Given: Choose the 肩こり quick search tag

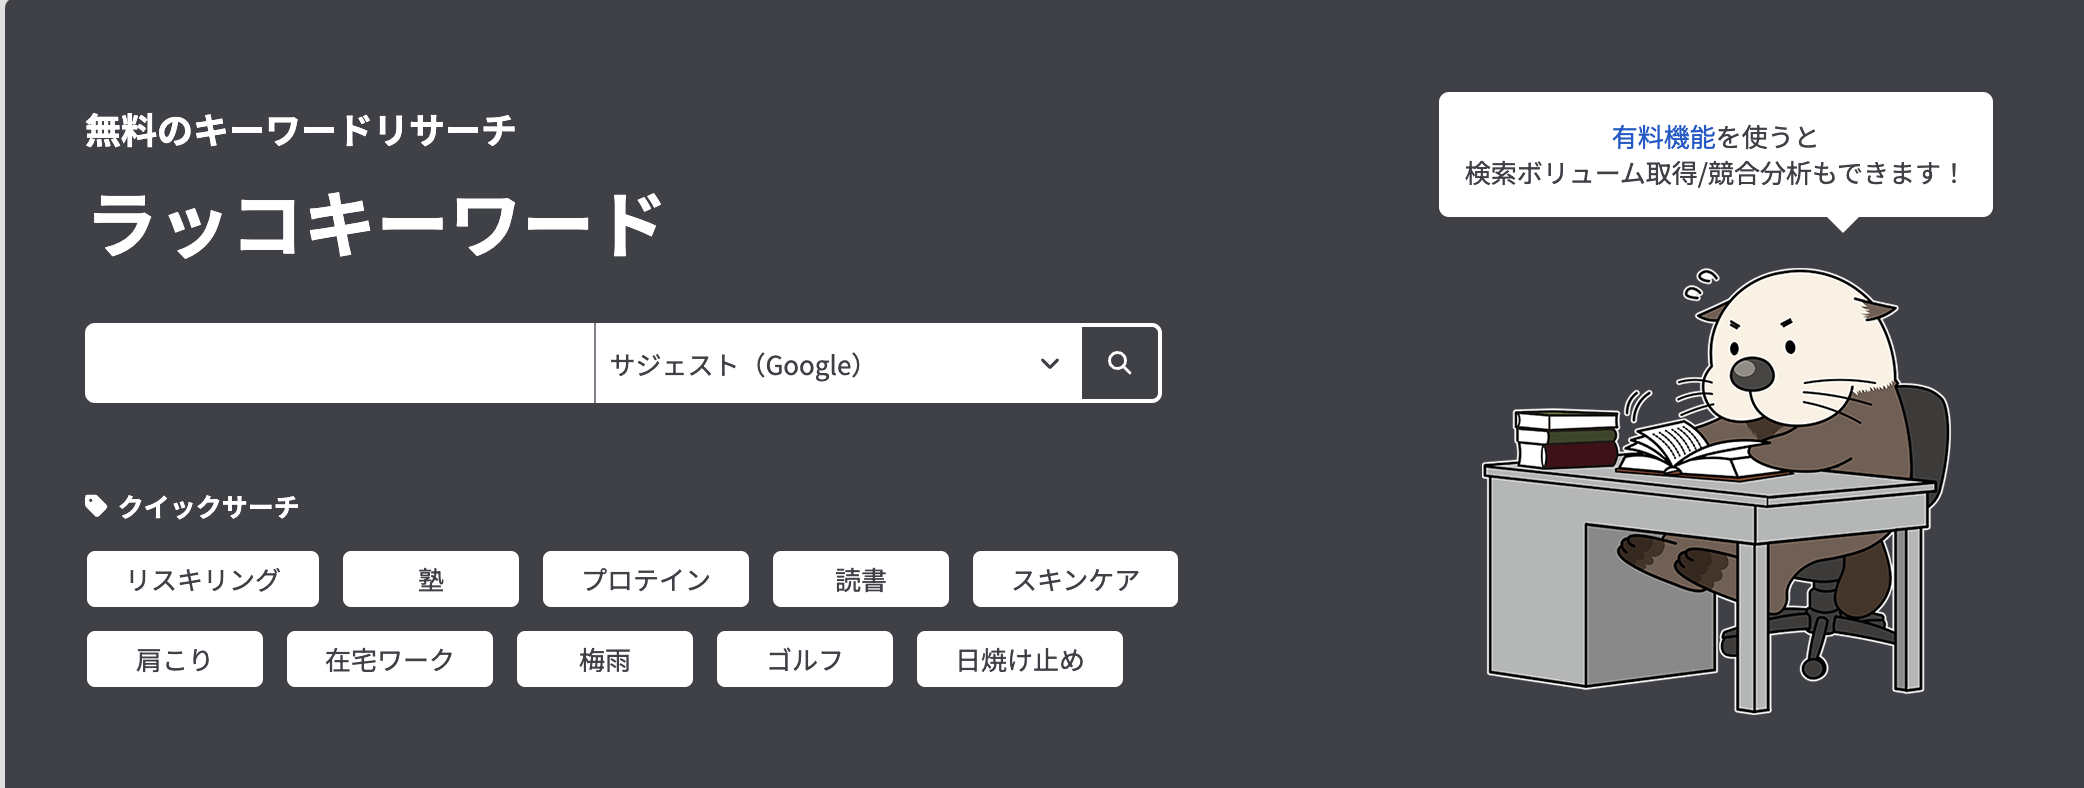Looking at the screenshot, I should click(x=175, y=659).
